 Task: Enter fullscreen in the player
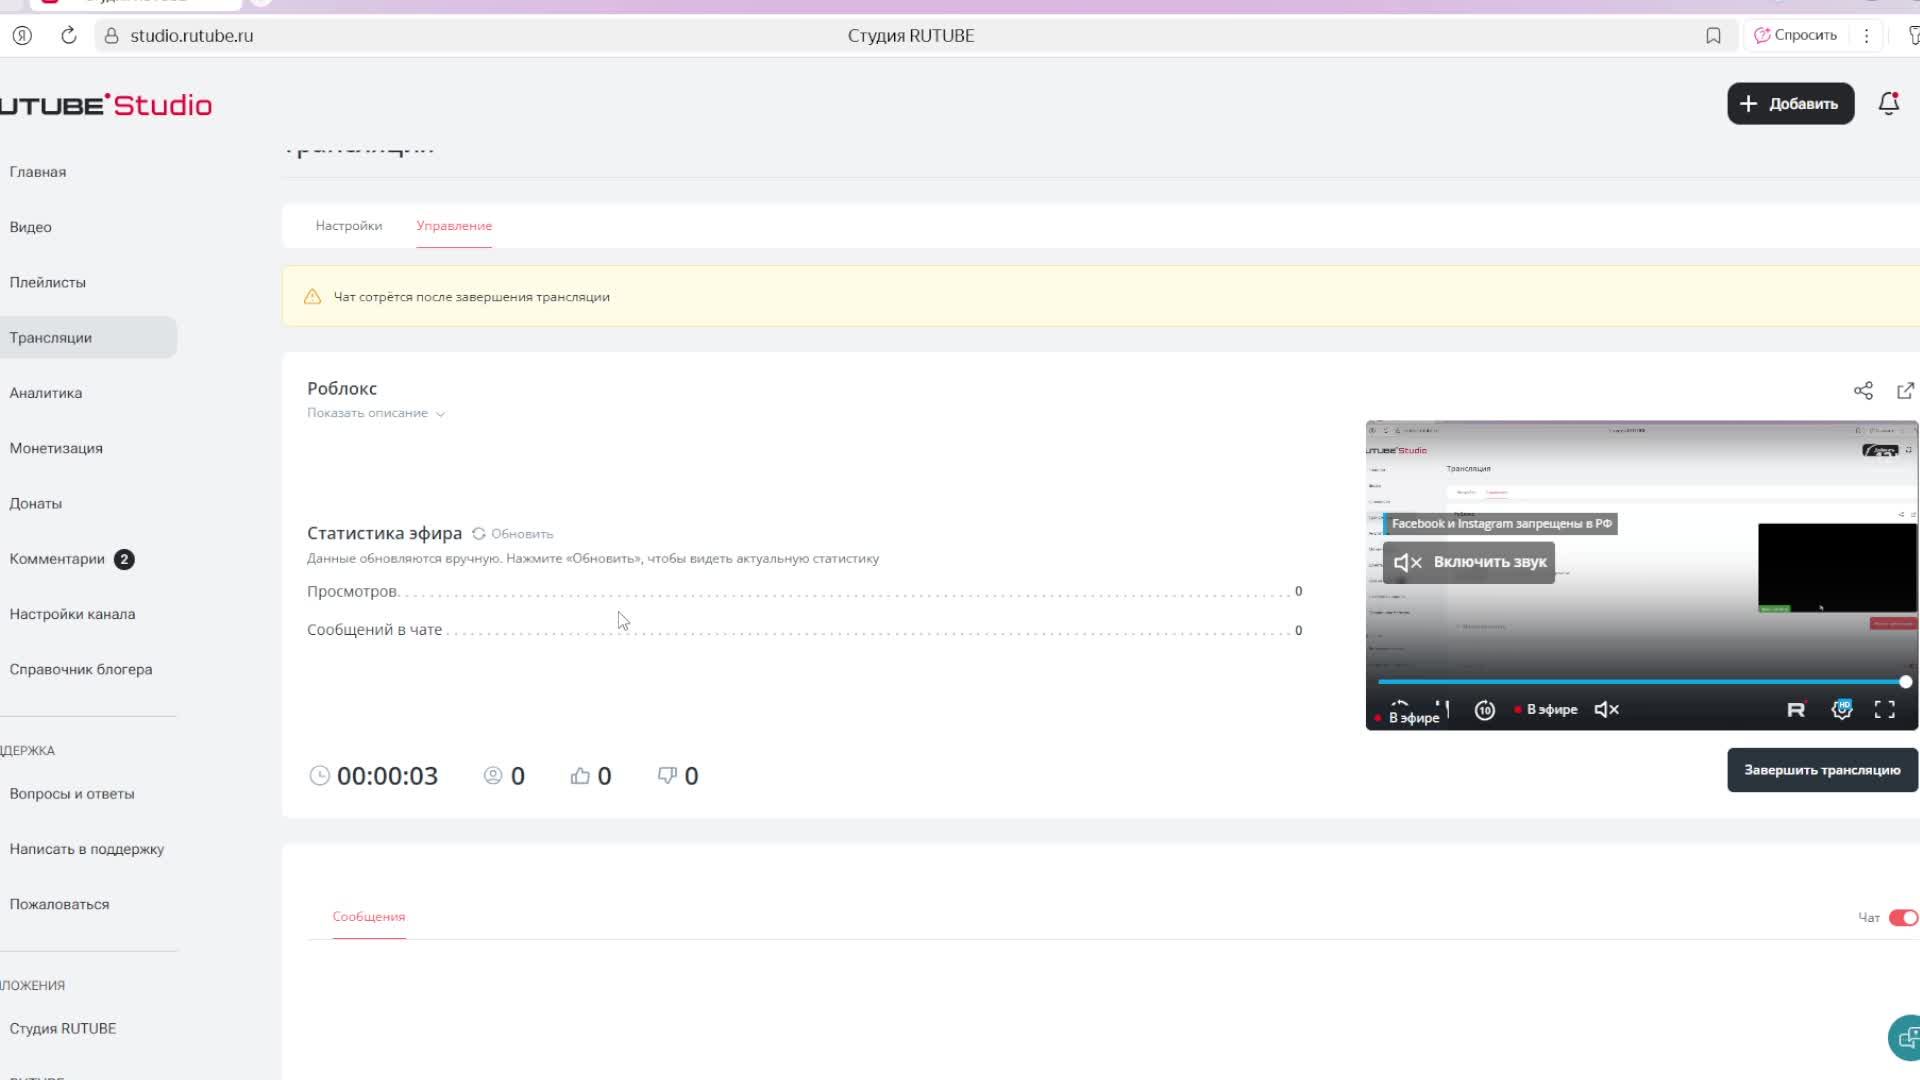pos(1884,709)
